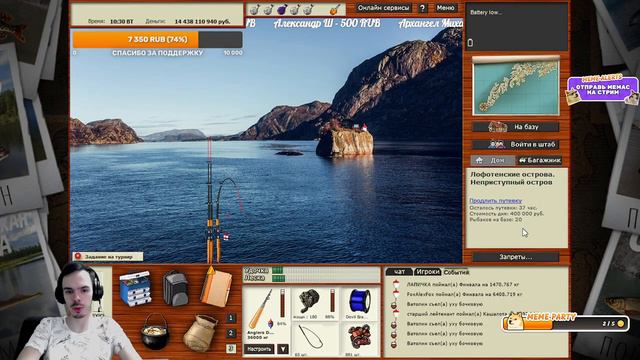The image size is (640, 360).
Task: Click the 'Осталось путевки: 37 час.' text
Action: tap(503, 208)
